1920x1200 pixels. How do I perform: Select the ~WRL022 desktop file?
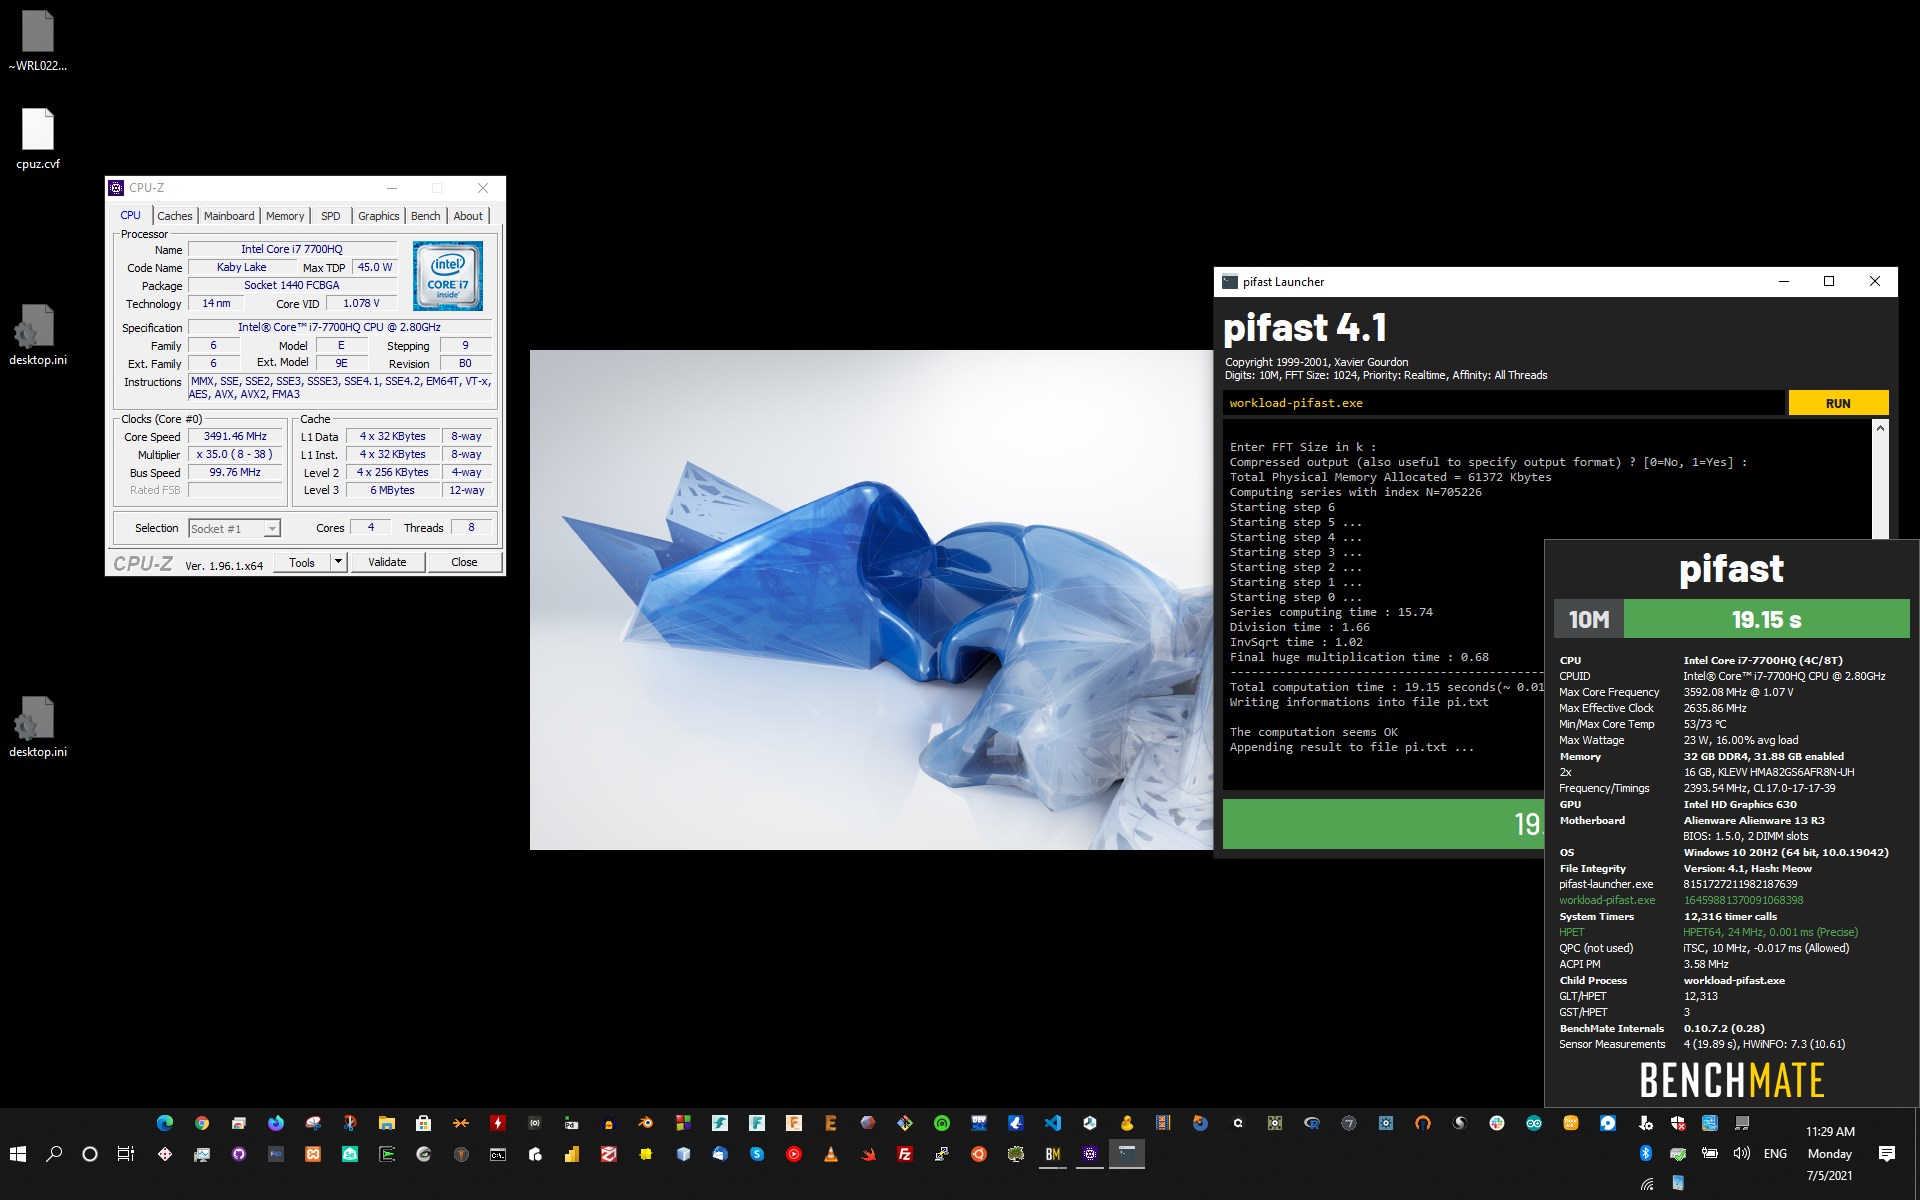pyautogui.click(x=38, y=42)
